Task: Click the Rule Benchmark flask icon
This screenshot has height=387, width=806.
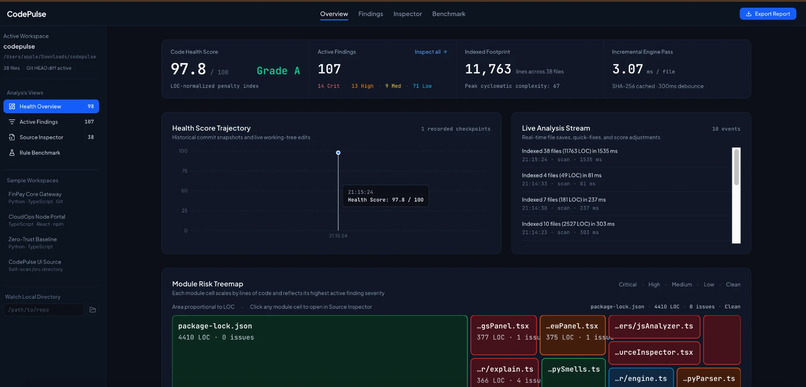Action: coord(12,153)
